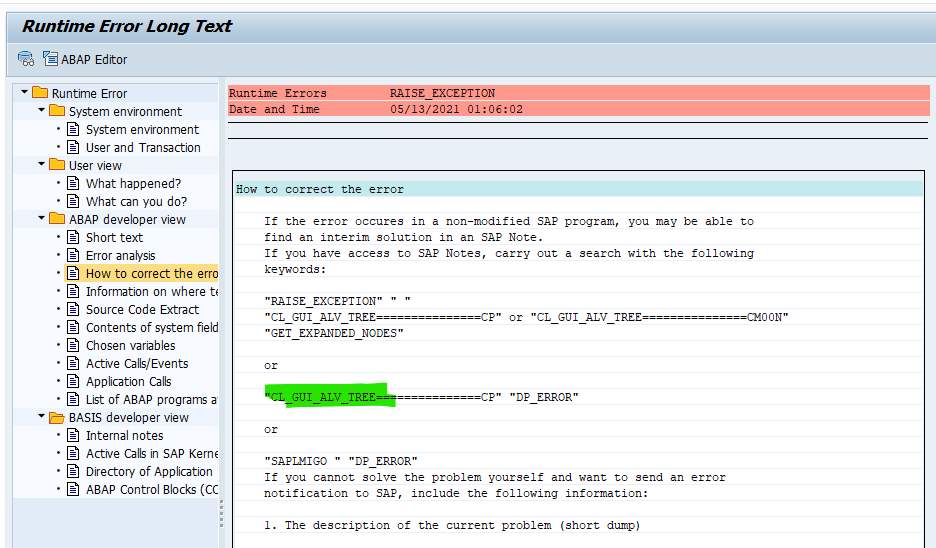Collapse the BASIS developer view arrow
Screen dimensions: 936x548
[42, 417]
